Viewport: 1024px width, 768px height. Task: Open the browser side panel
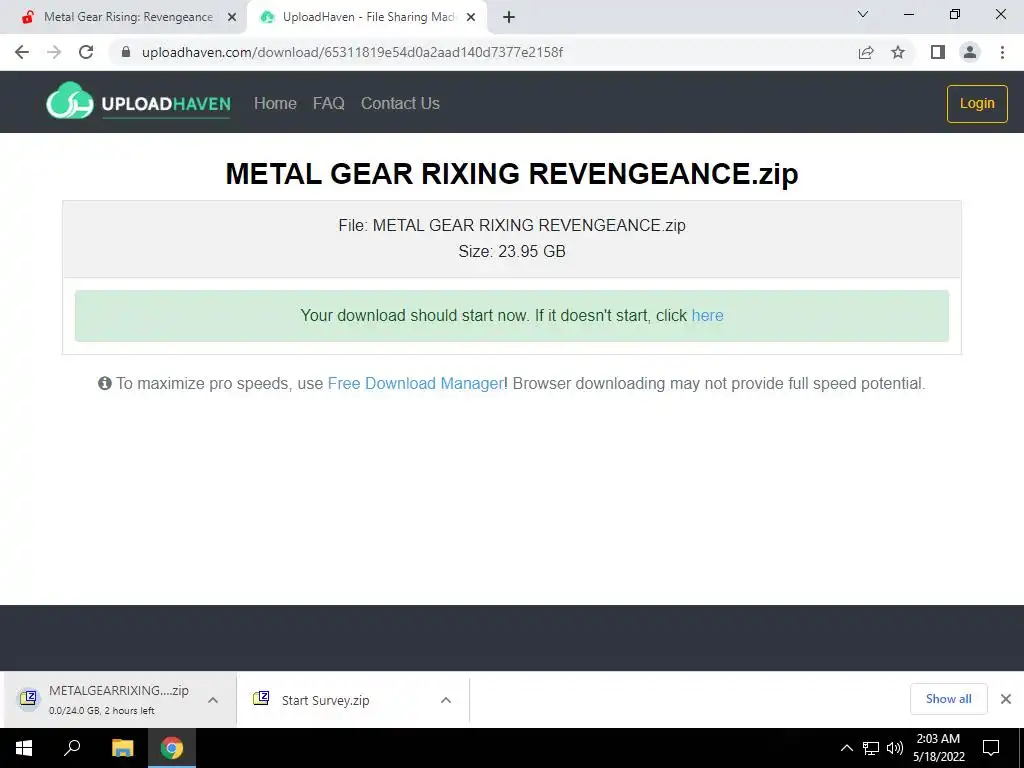point(938,52)
